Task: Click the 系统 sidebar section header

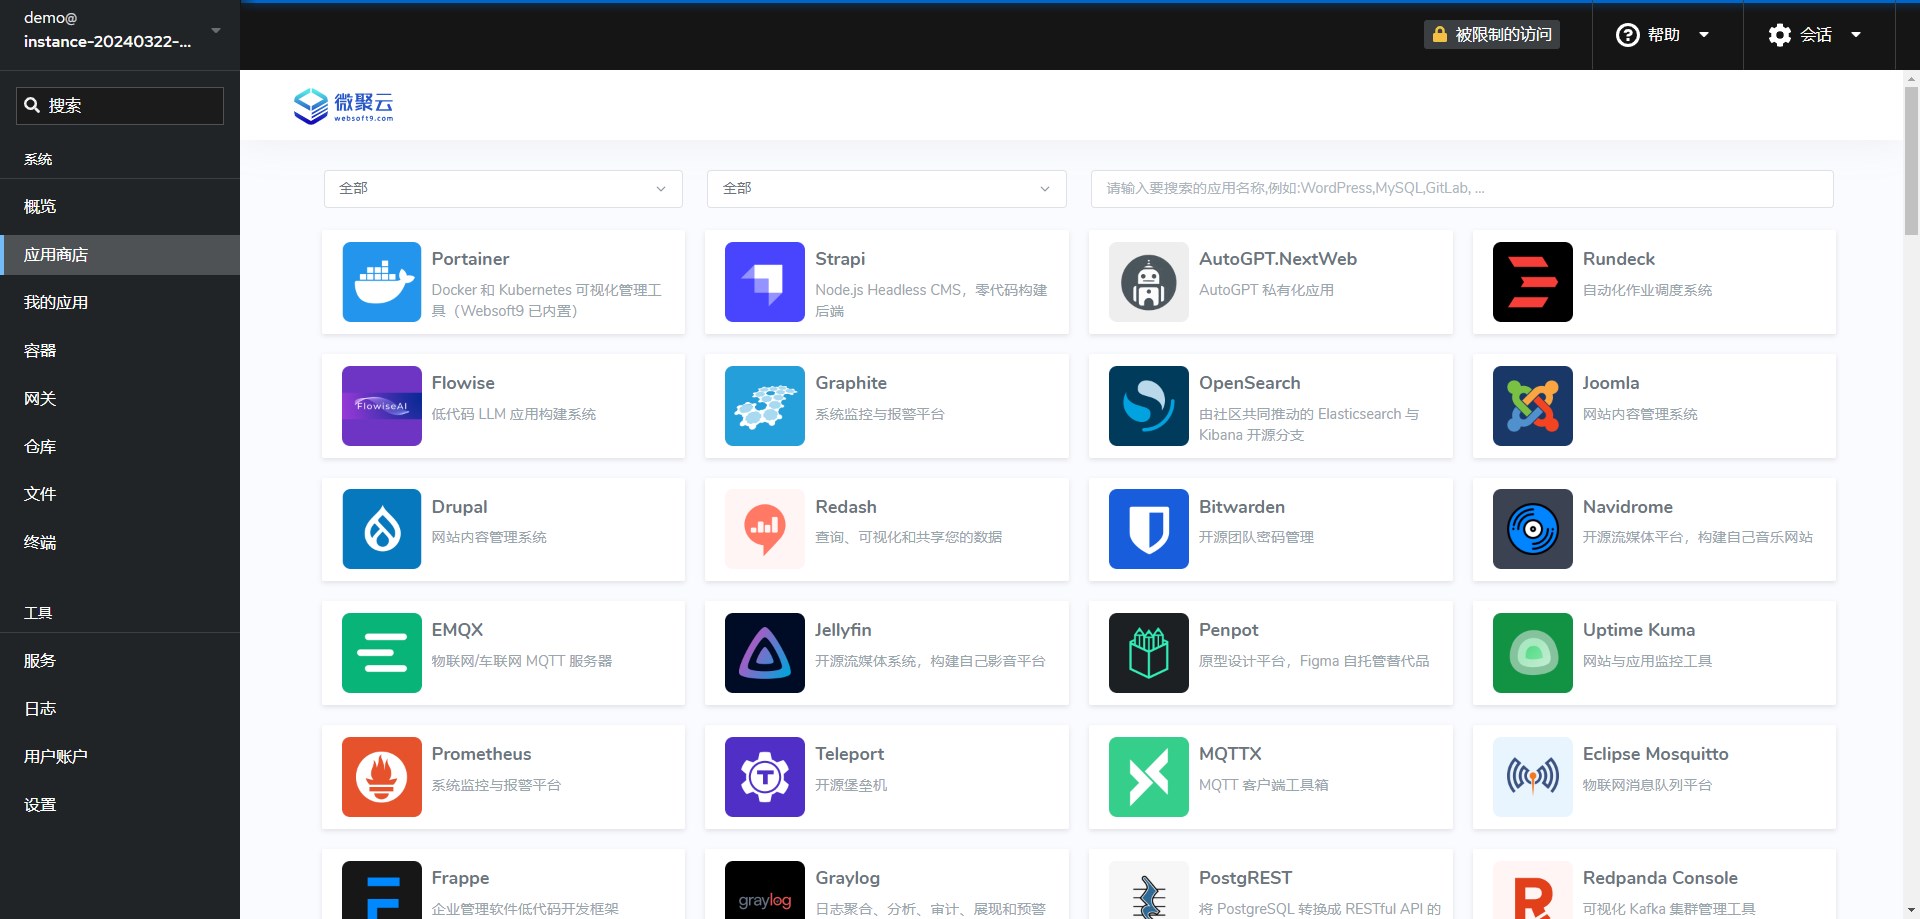Action: coord(38,159)
